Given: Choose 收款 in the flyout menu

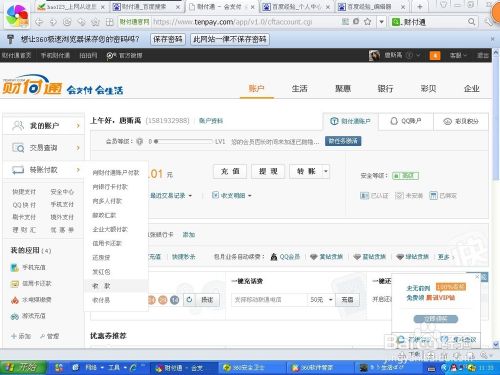Looking at the screenshot, I should [101, 286].
